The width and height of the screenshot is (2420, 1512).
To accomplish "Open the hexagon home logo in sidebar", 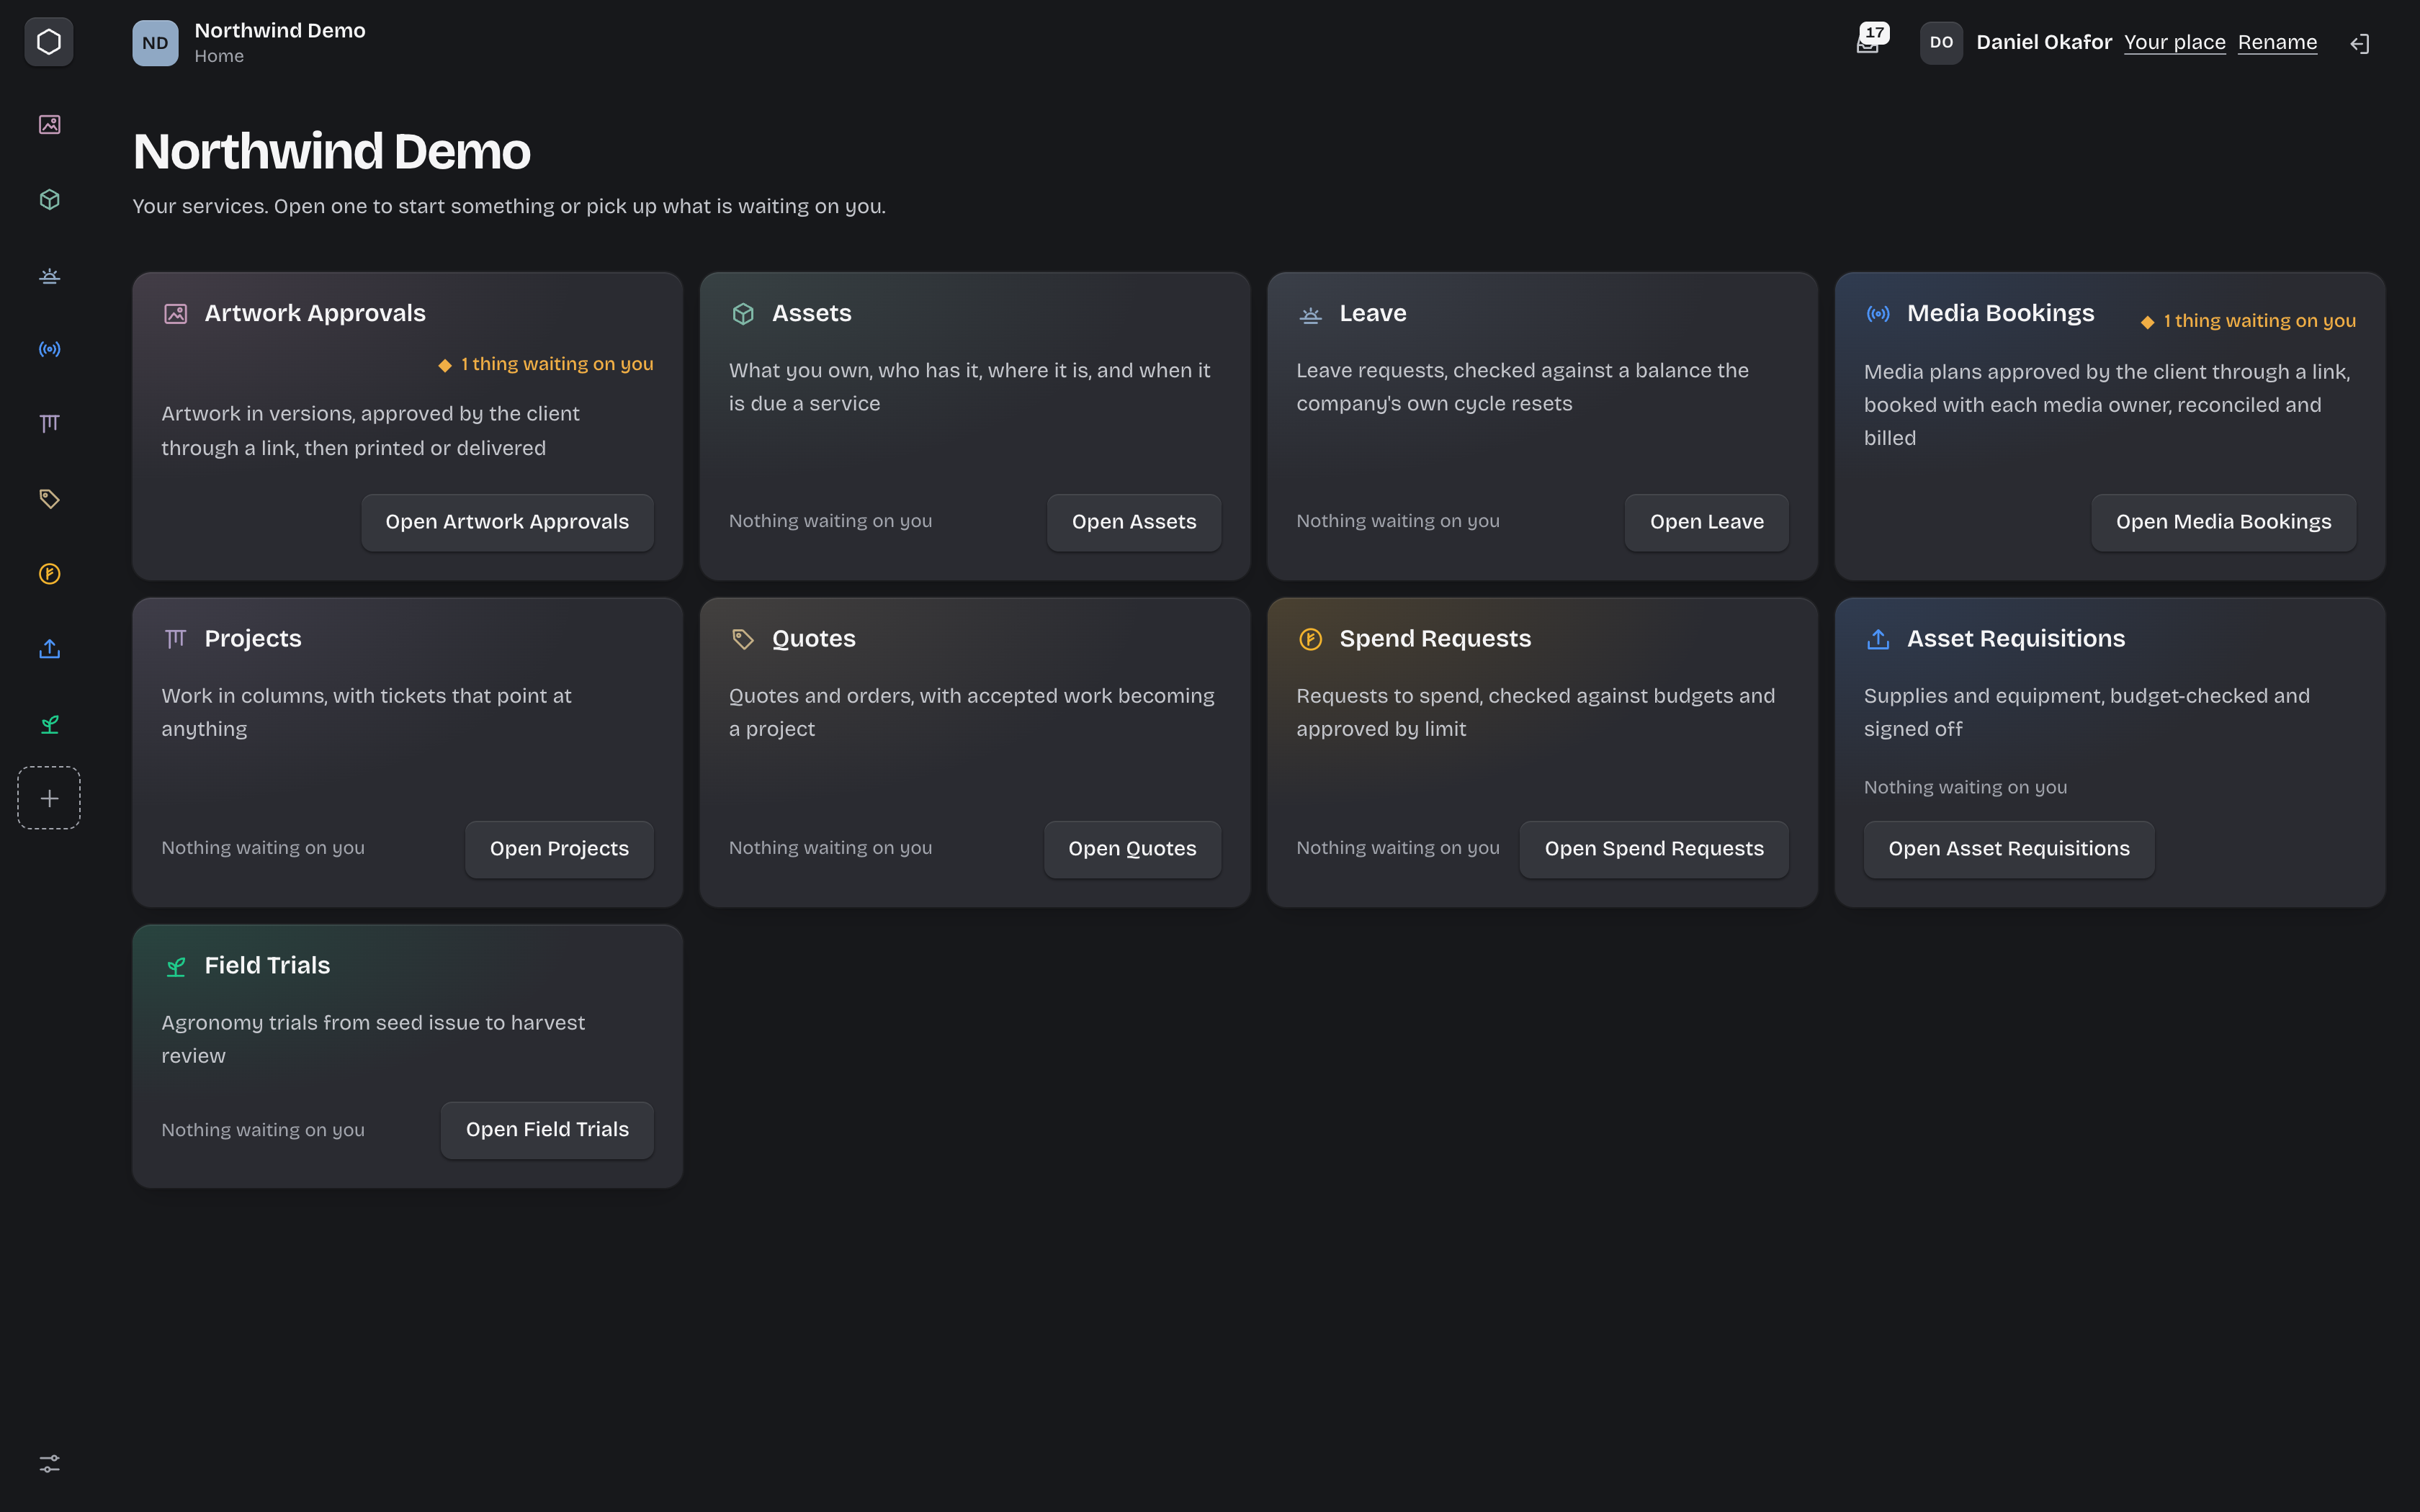I will pyautogui.click(x=49, y=42).
